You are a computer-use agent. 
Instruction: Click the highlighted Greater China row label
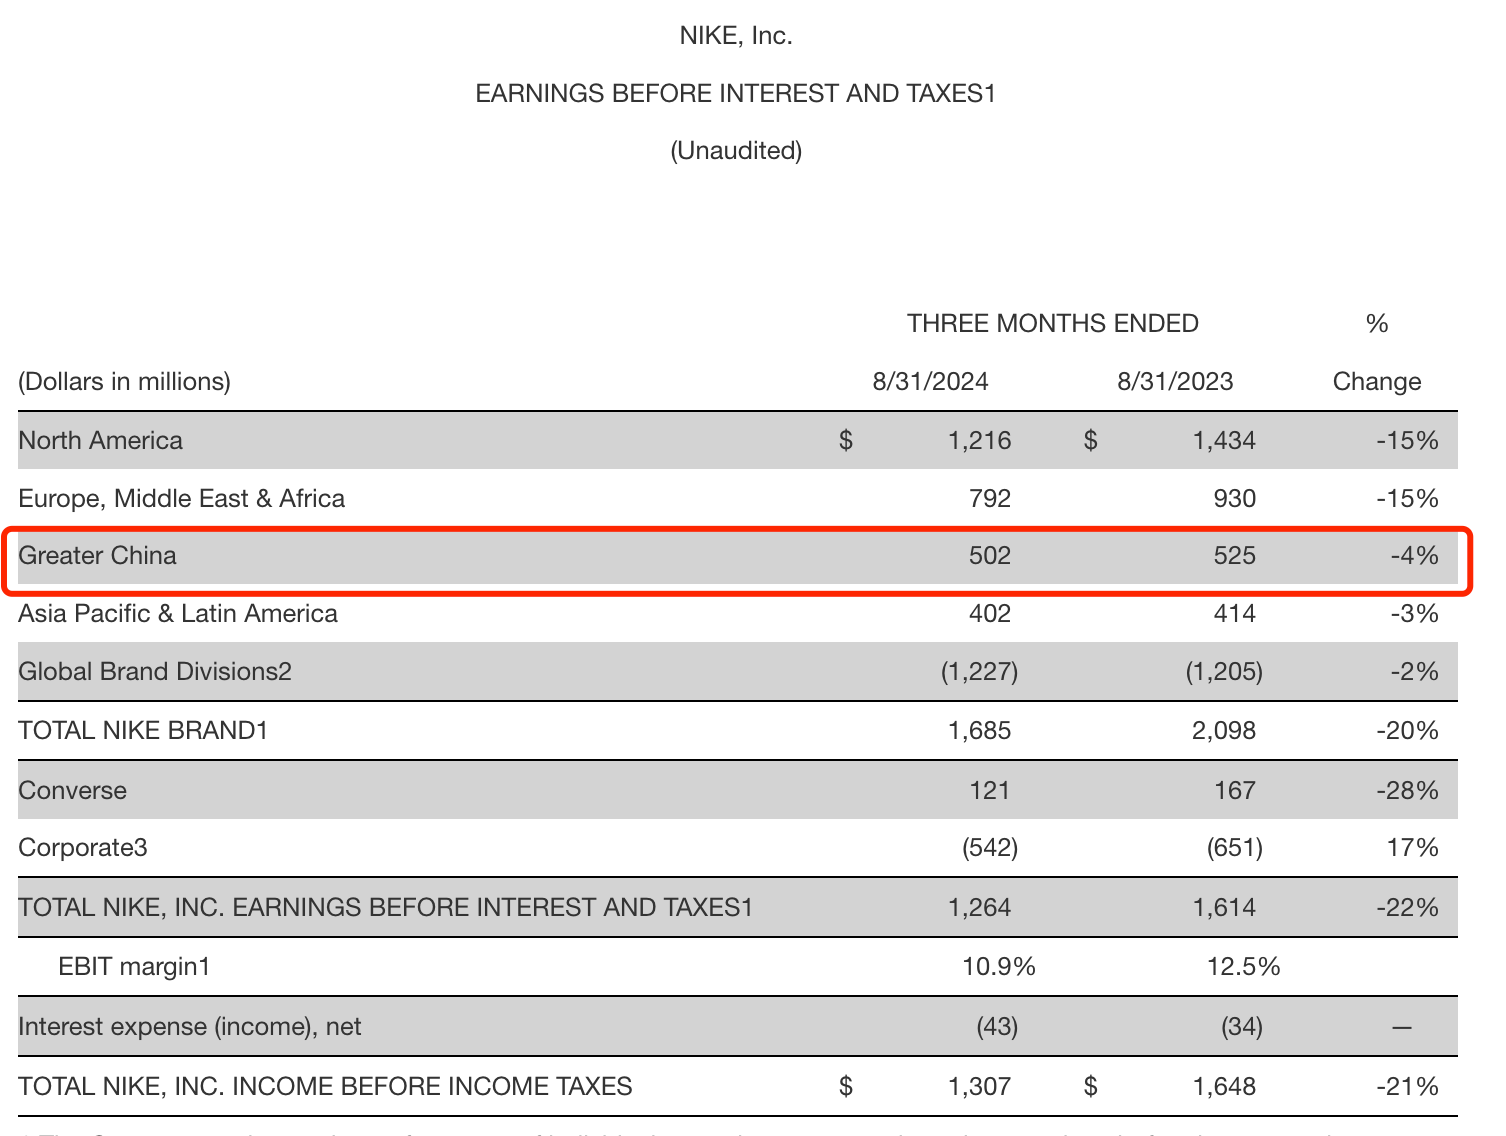pyautogui.click(x=97, y=556)
